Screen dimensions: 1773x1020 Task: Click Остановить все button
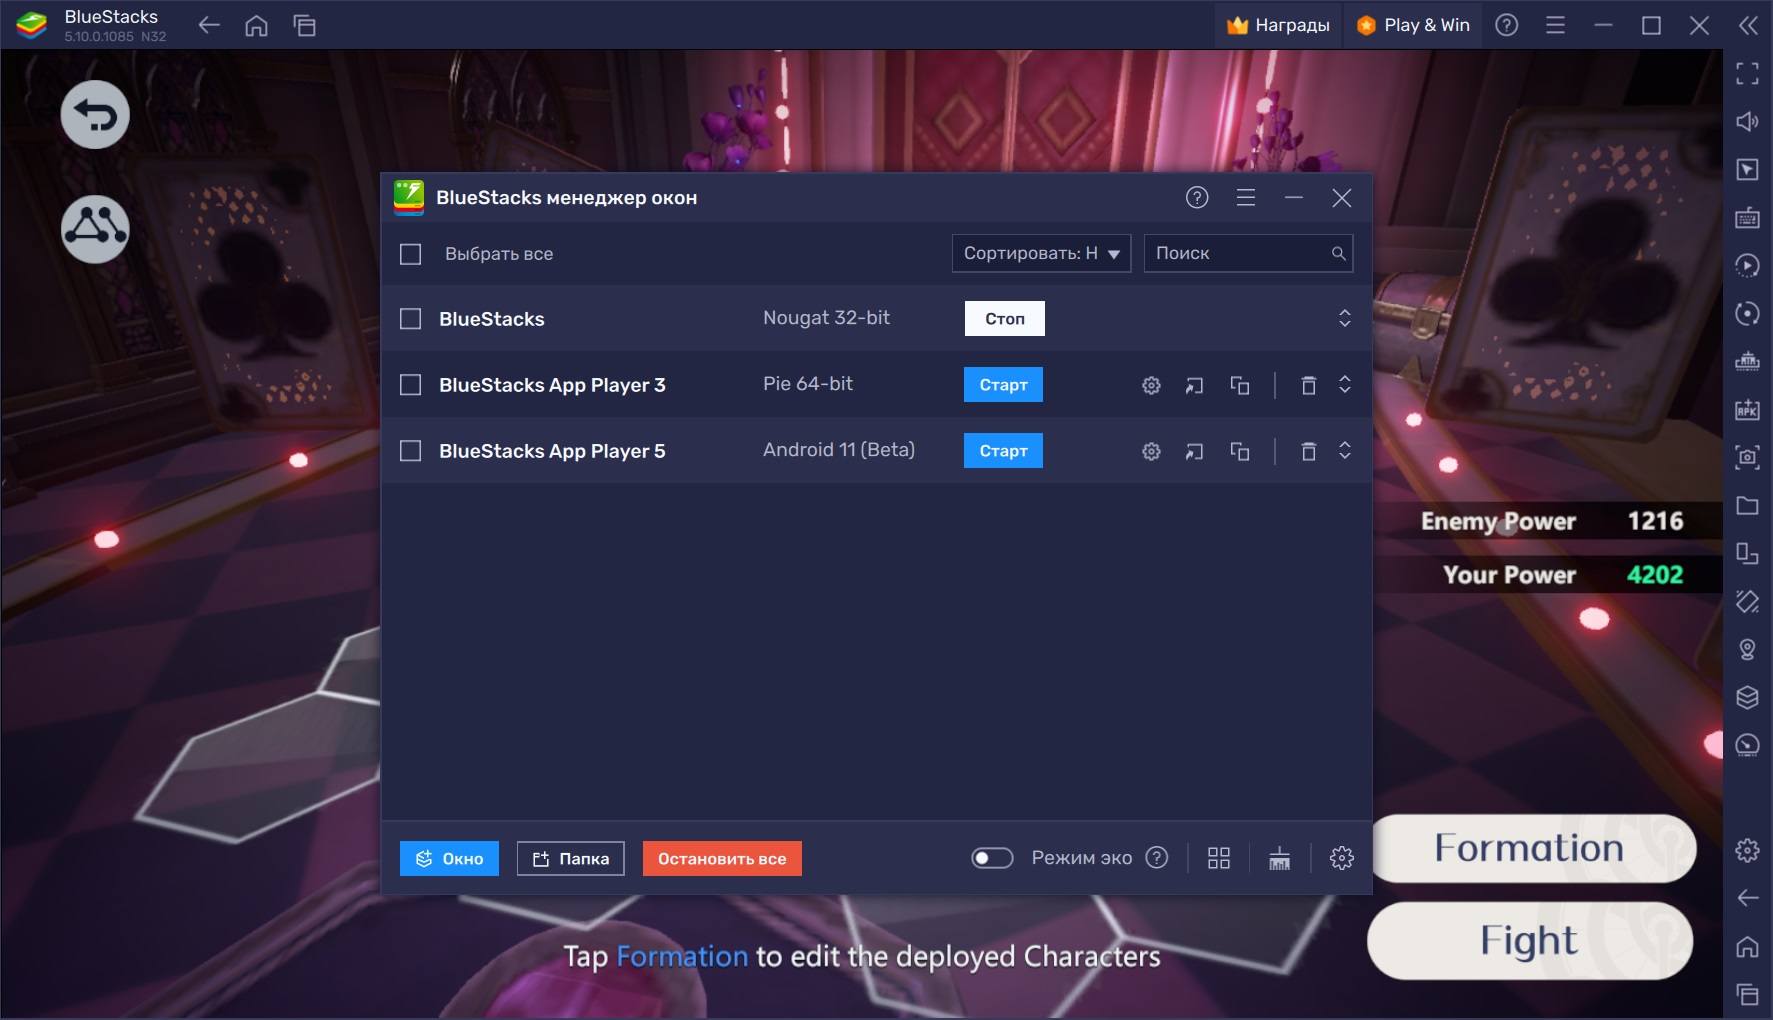point(722,859)
